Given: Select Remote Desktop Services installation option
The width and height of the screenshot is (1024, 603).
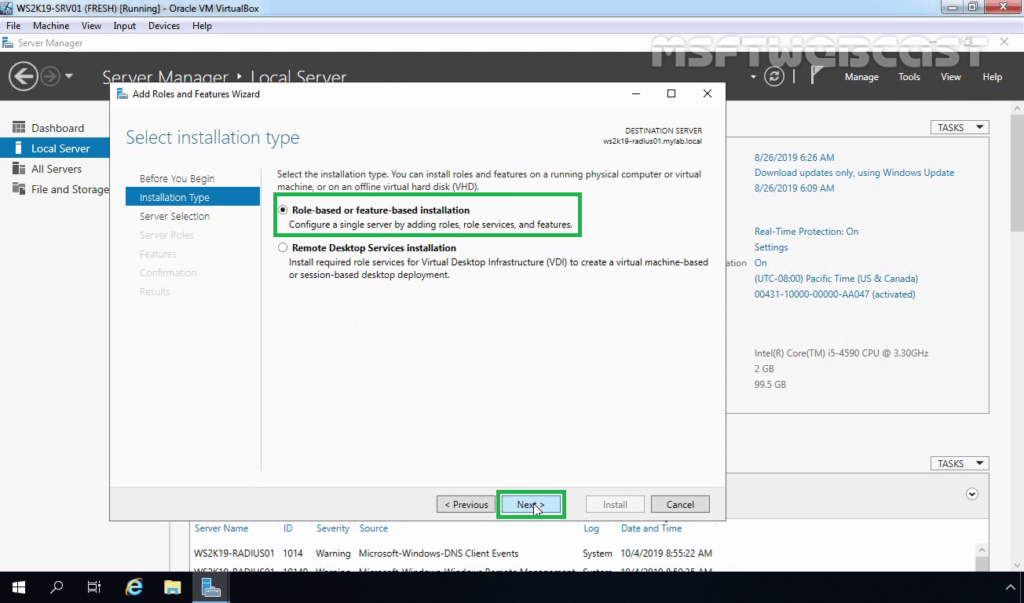Looking at the screenshot, I should point(282,248).
